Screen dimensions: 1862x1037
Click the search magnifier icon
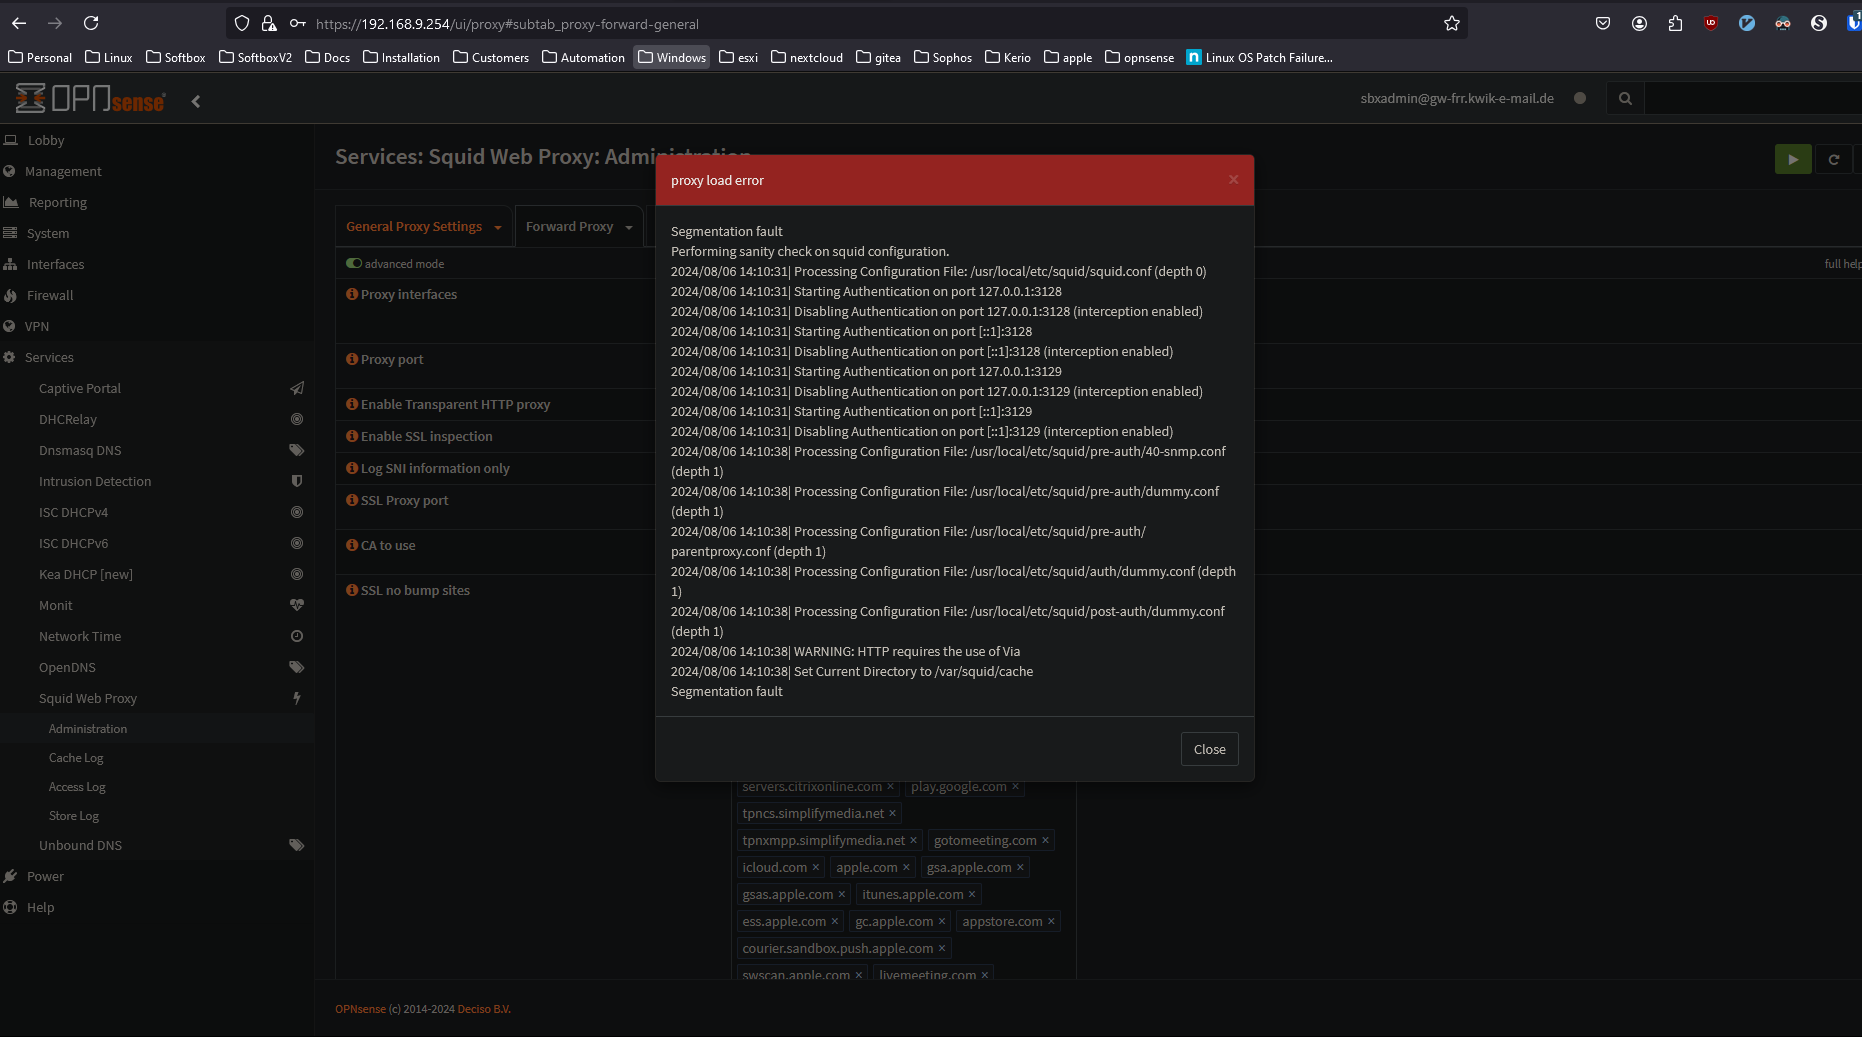coord(1625,98)
